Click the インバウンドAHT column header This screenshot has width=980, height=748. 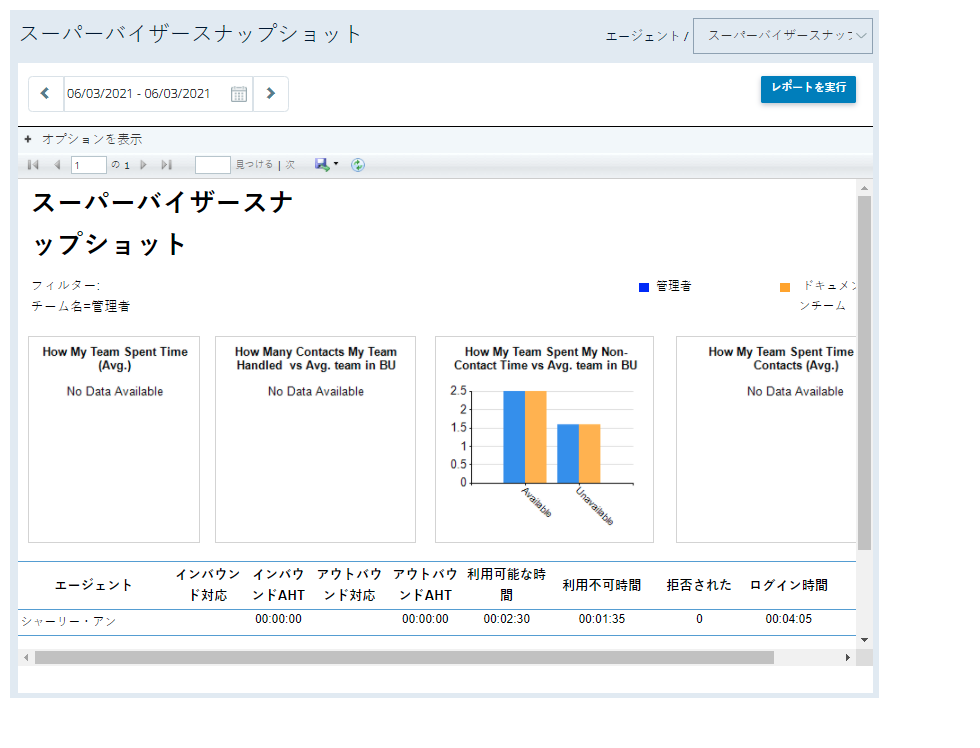[278, 585]
